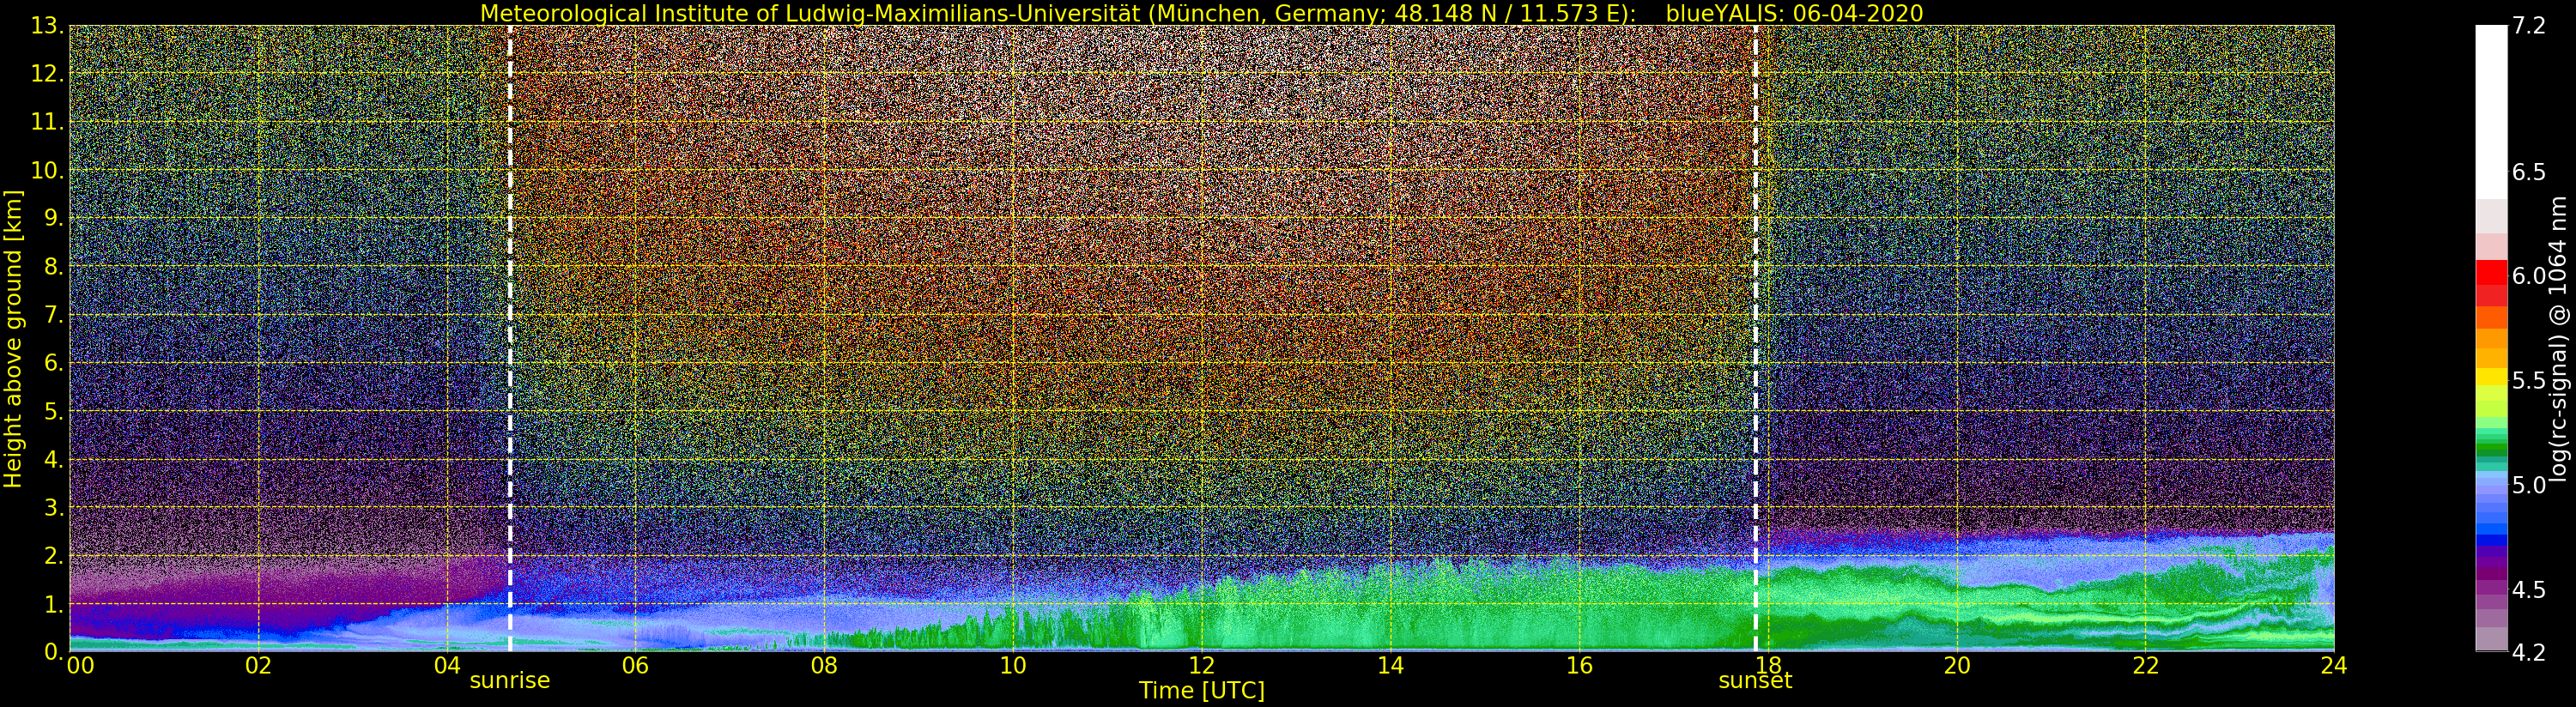Click height tick label '11.'
The image size is (2576, 707).
[x=47, y=122]
